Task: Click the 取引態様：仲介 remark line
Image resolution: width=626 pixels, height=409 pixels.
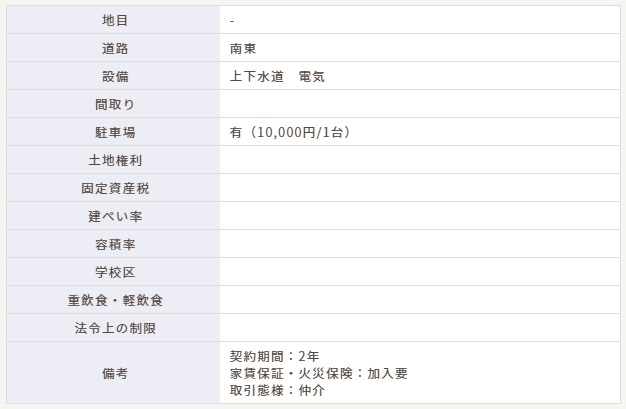Action: tap(277, 390)
